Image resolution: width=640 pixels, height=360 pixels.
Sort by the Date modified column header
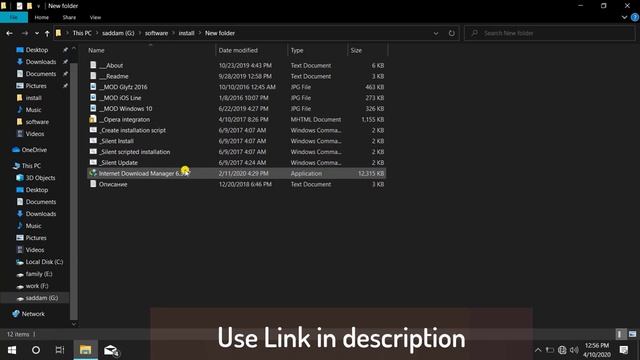(x=238, y=50)
